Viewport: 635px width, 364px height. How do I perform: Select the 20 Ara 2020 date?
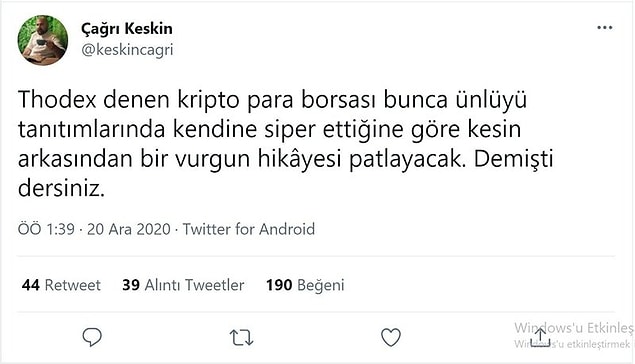point(129,229)
